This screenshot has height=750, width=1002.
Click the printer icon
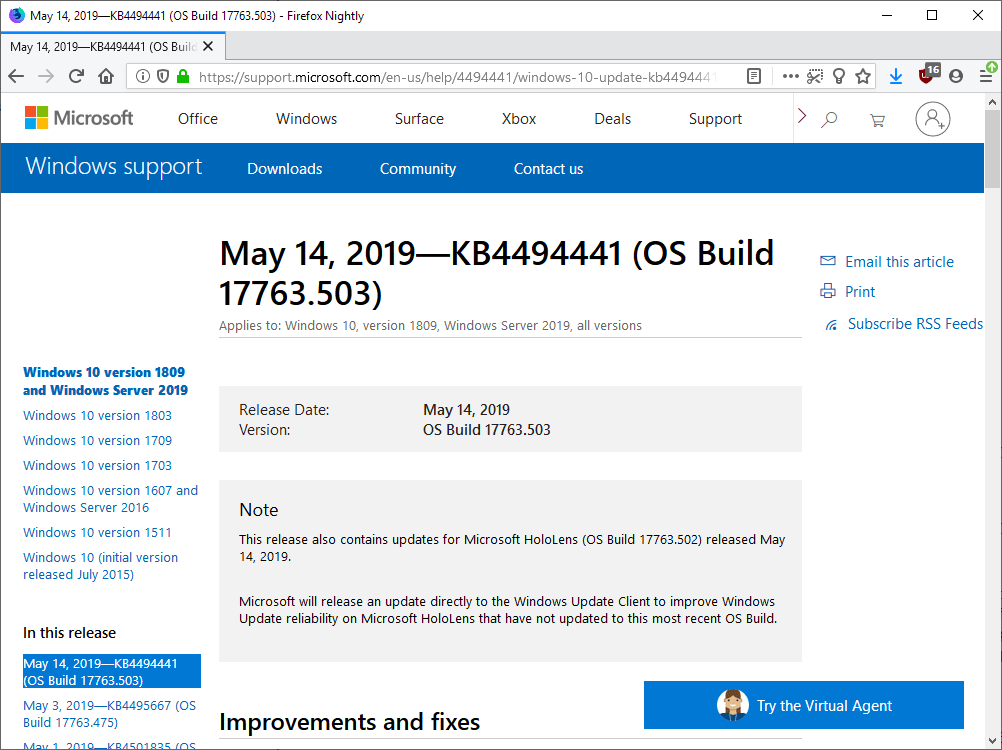828,291
